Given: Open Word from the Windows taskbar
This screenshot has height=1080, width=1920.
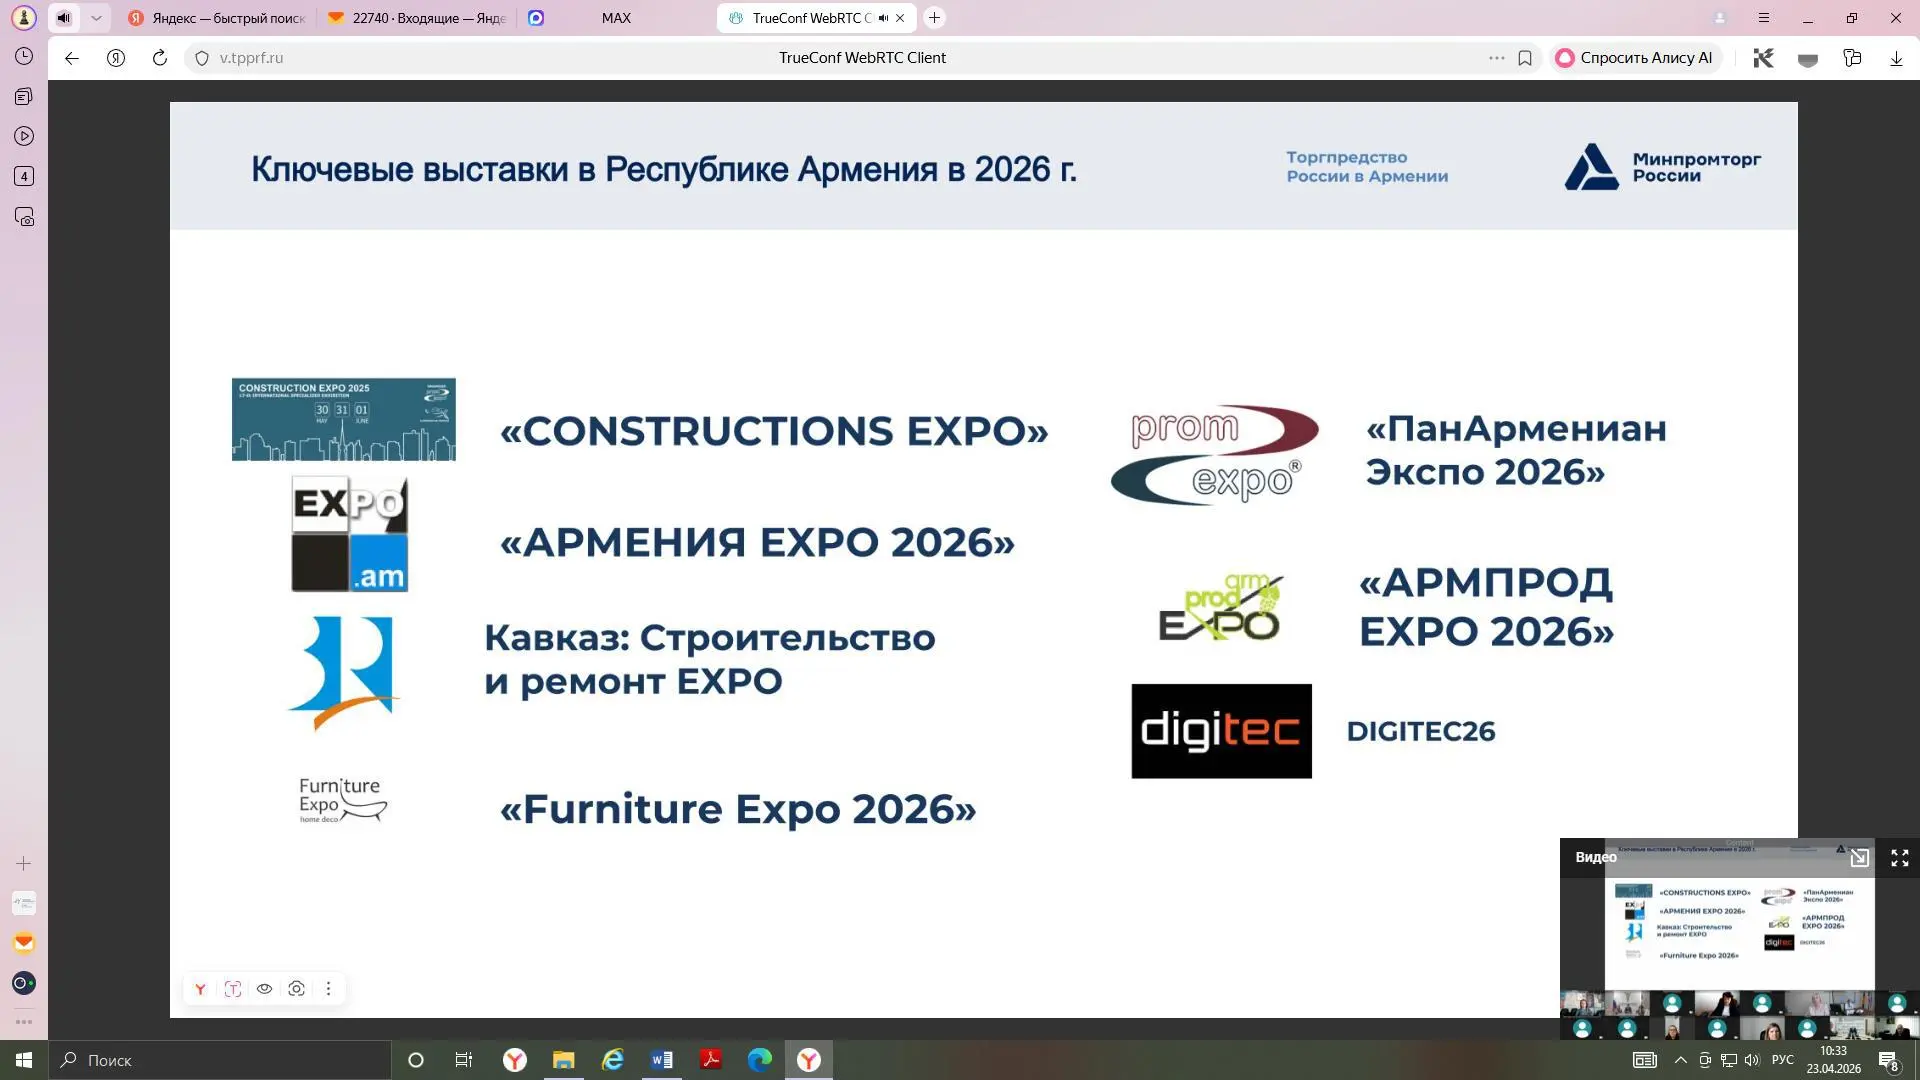Looking at the screenshot, I should pyautogui.click(x=662, y=1060).
